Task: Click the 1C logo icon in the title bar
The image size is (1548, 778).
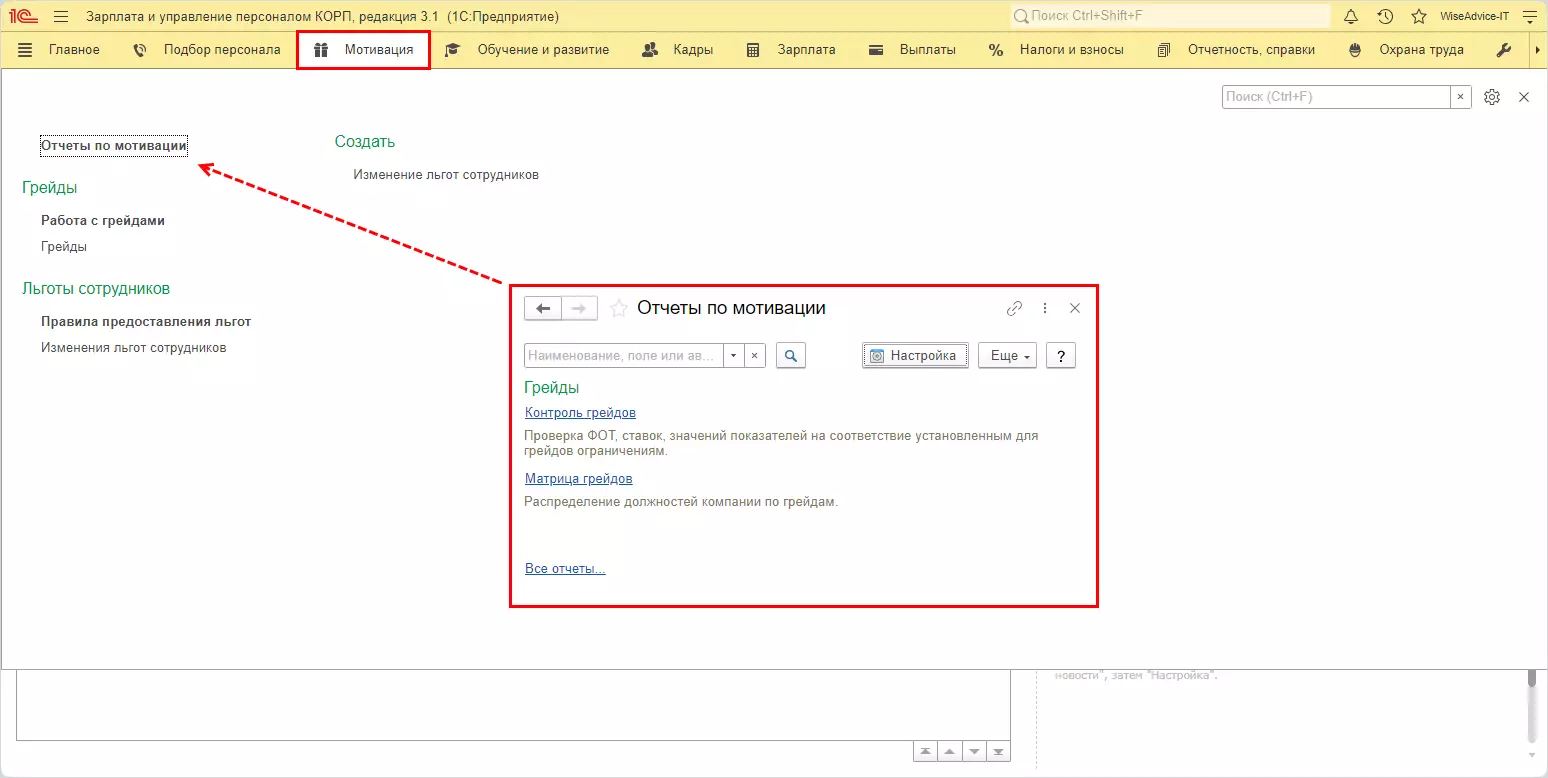Action: pyautogui.click(x=23, y=16)
